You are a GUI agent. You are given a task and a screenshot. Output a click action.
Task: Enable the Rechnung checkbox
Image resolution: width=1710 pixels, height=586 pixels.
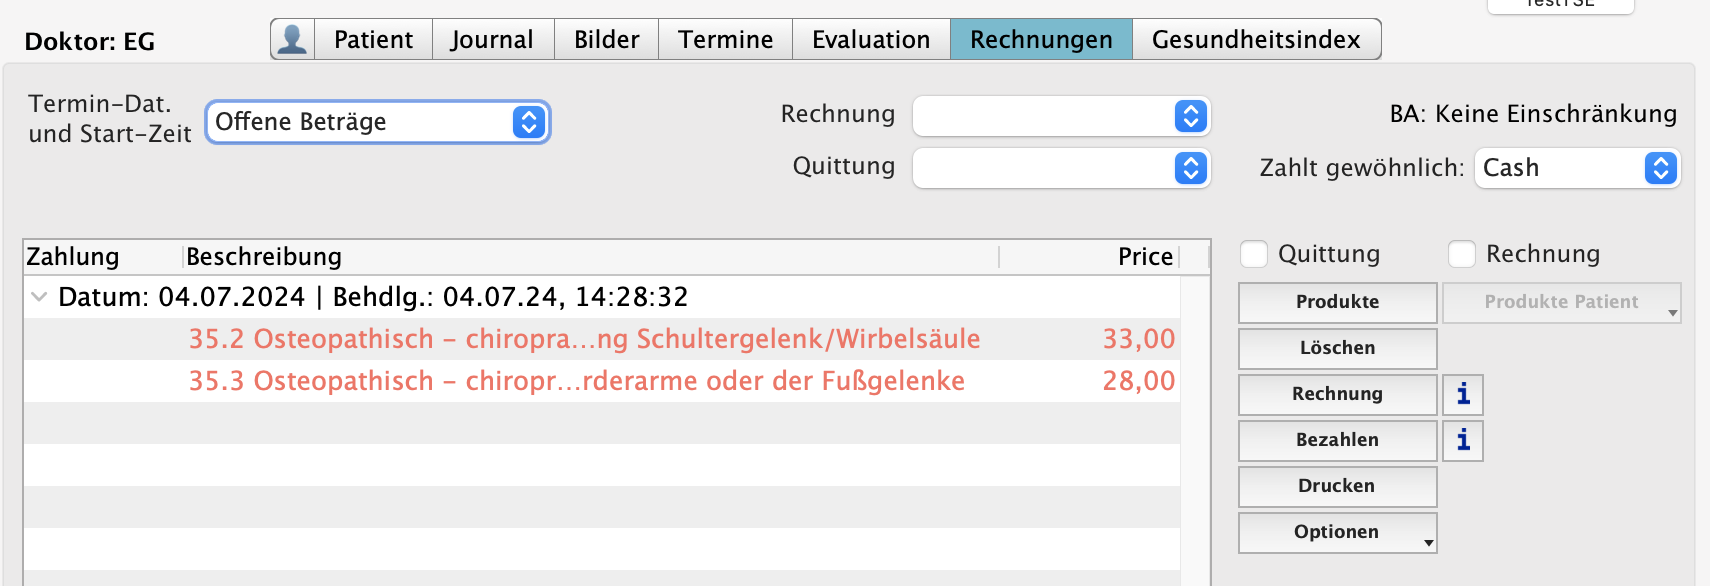point(1462,254)
